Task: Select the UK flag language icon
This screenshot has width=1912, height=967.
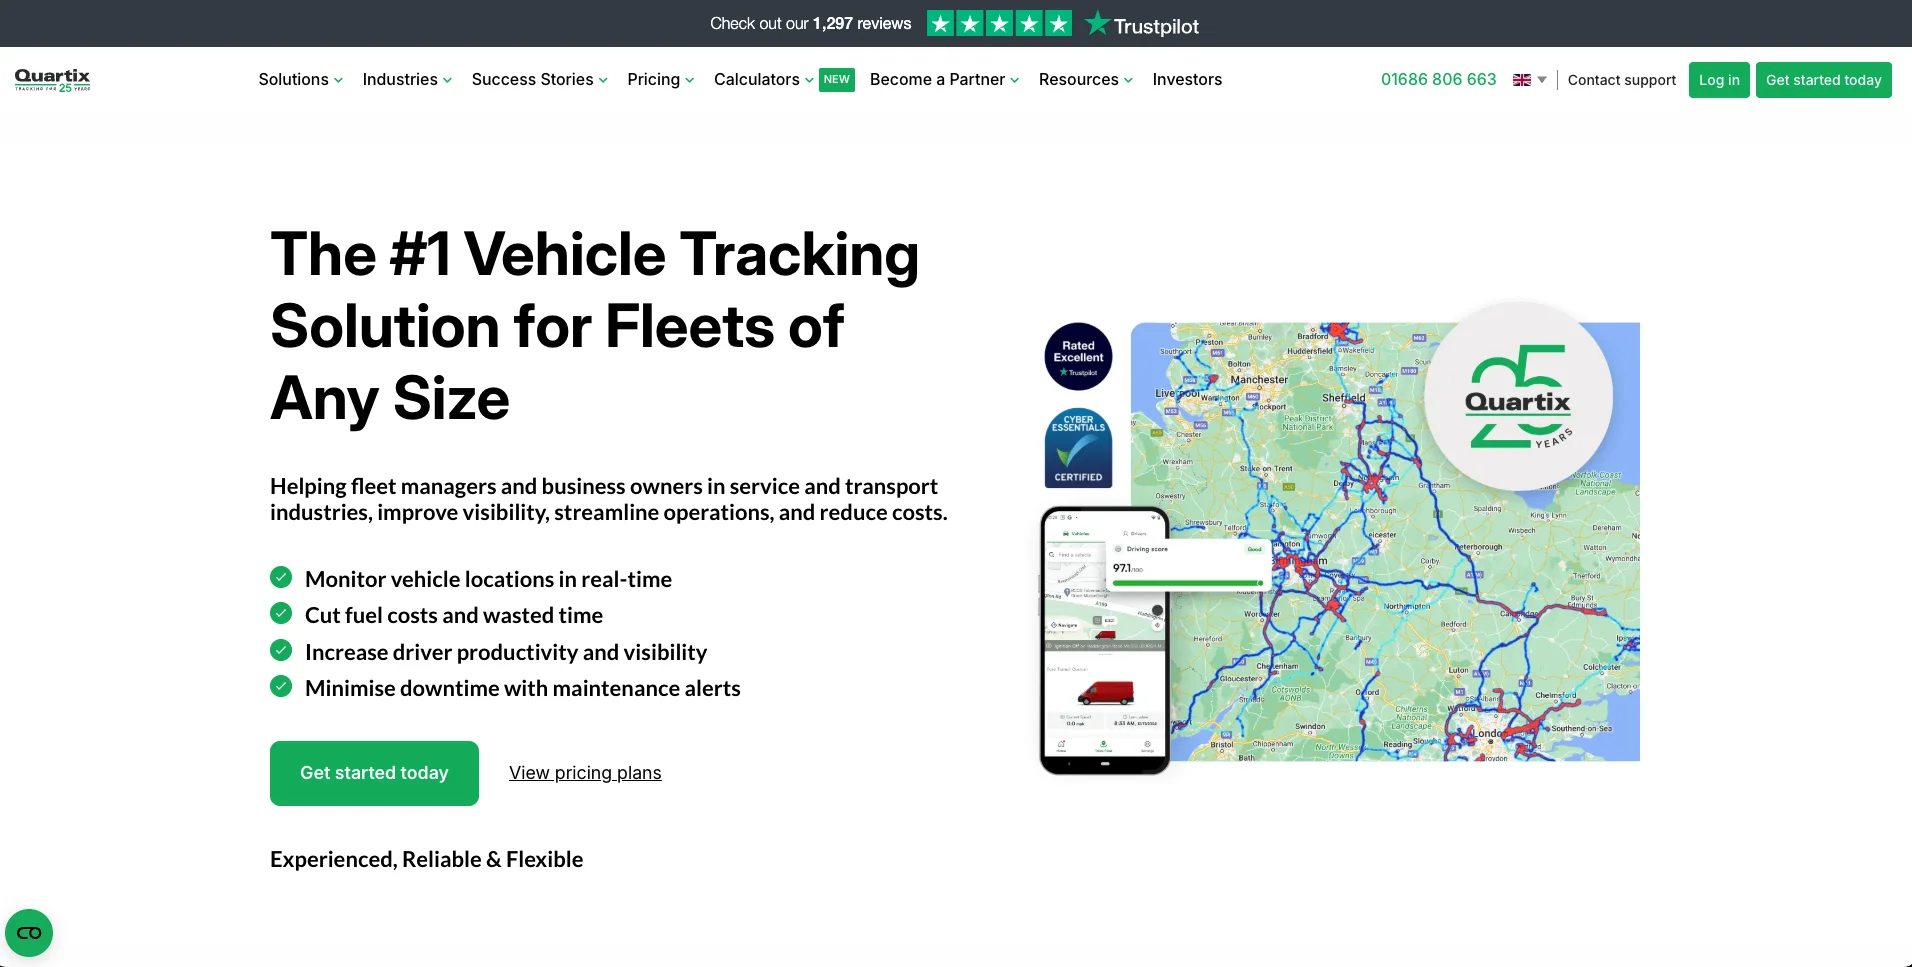Action: (x=1522, y=80)
